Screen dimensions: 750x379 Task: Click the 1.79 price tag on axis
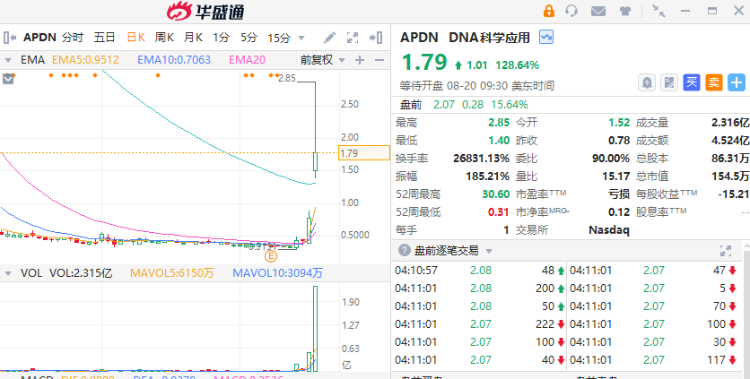click(364, 153)
